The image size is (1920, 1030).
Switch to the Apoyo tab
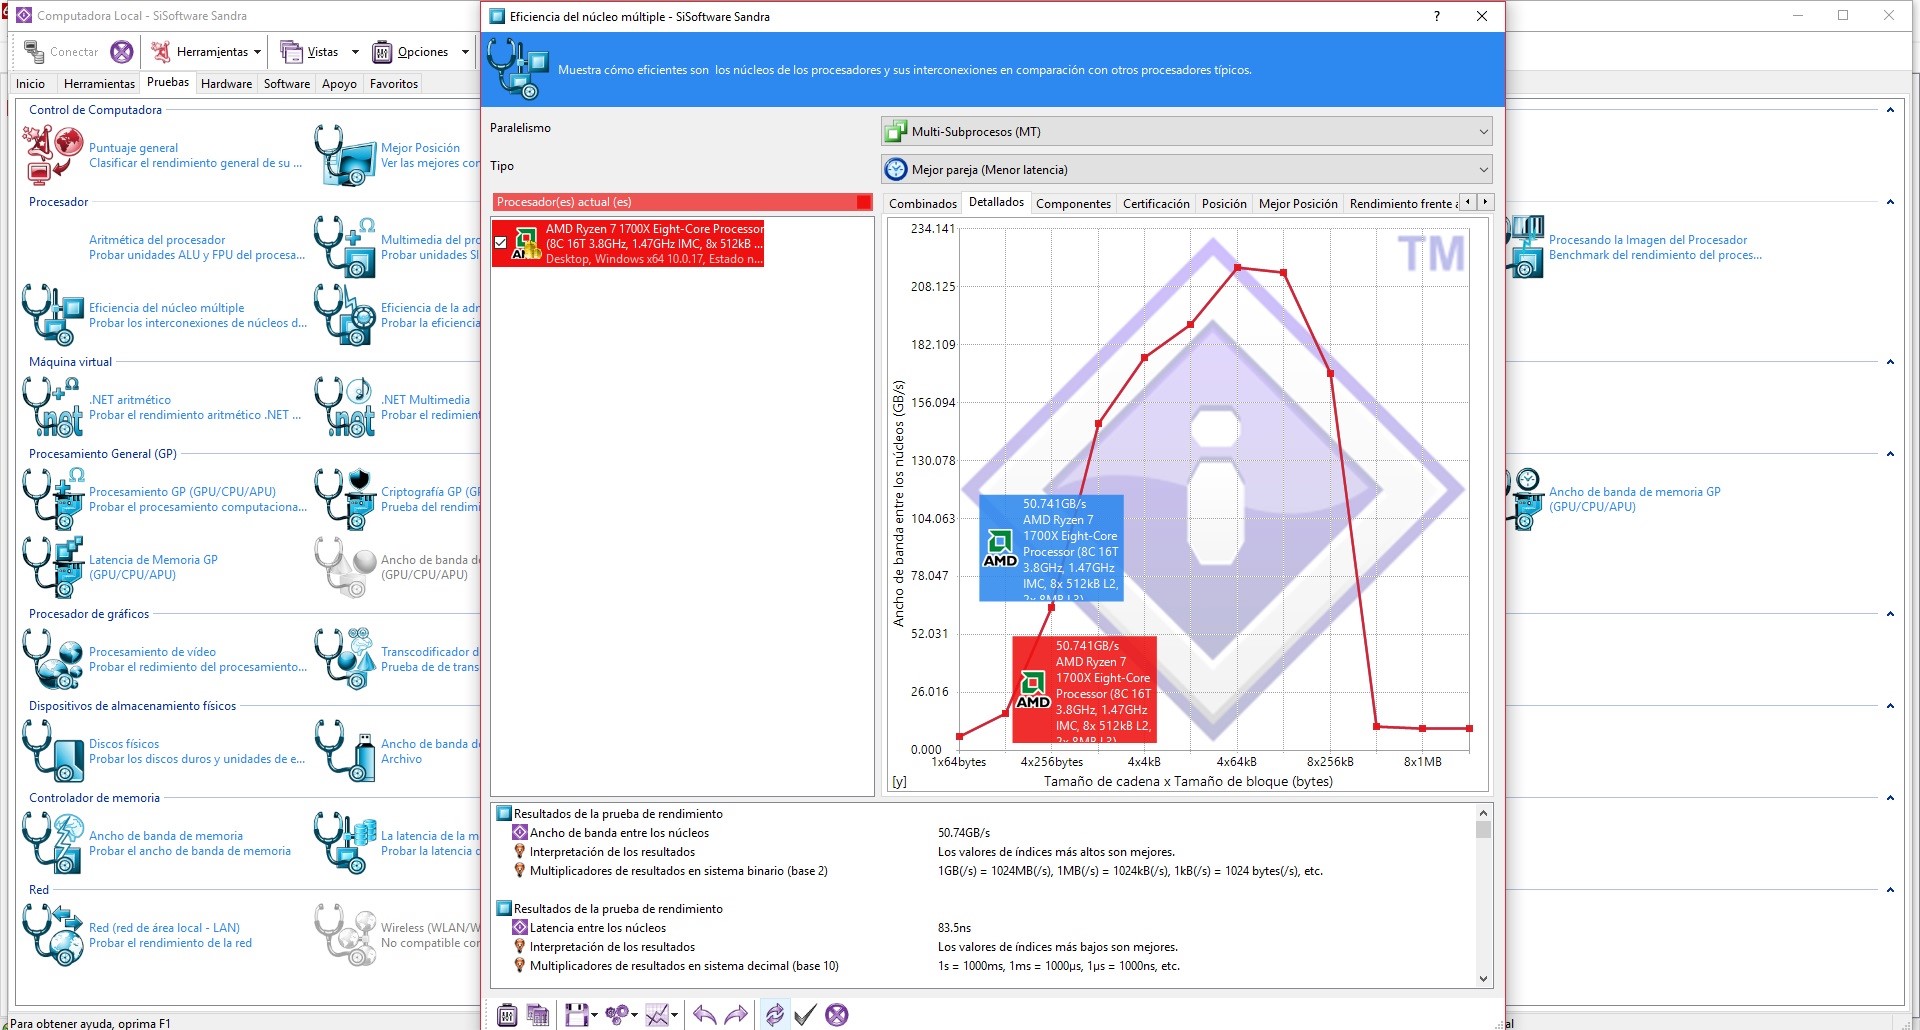339,84
